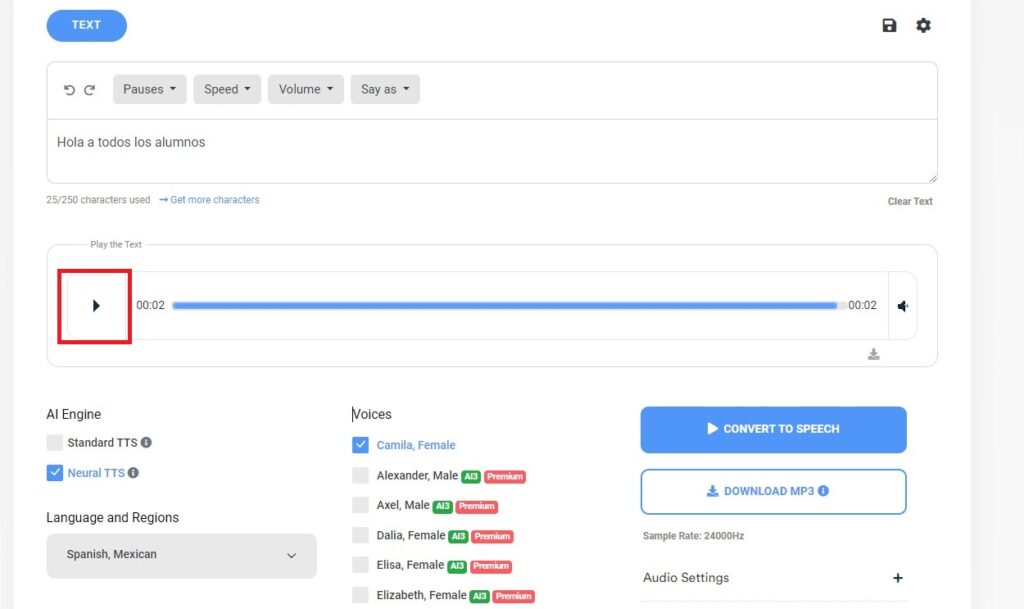Click the save icon at top right

(889, 26)
